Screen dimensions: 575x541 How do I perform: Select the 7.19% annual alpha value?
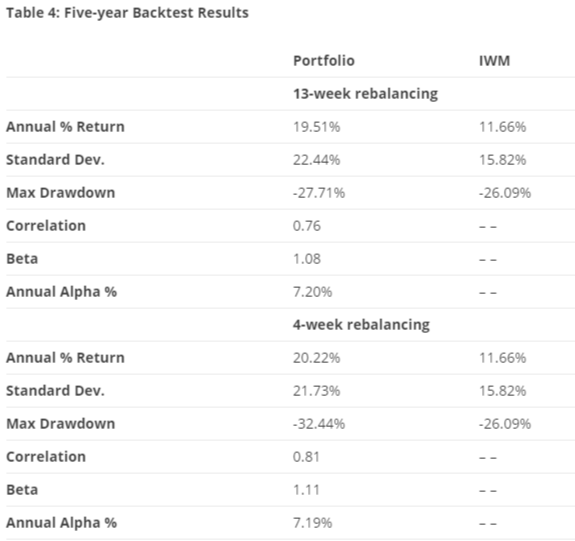312,523
